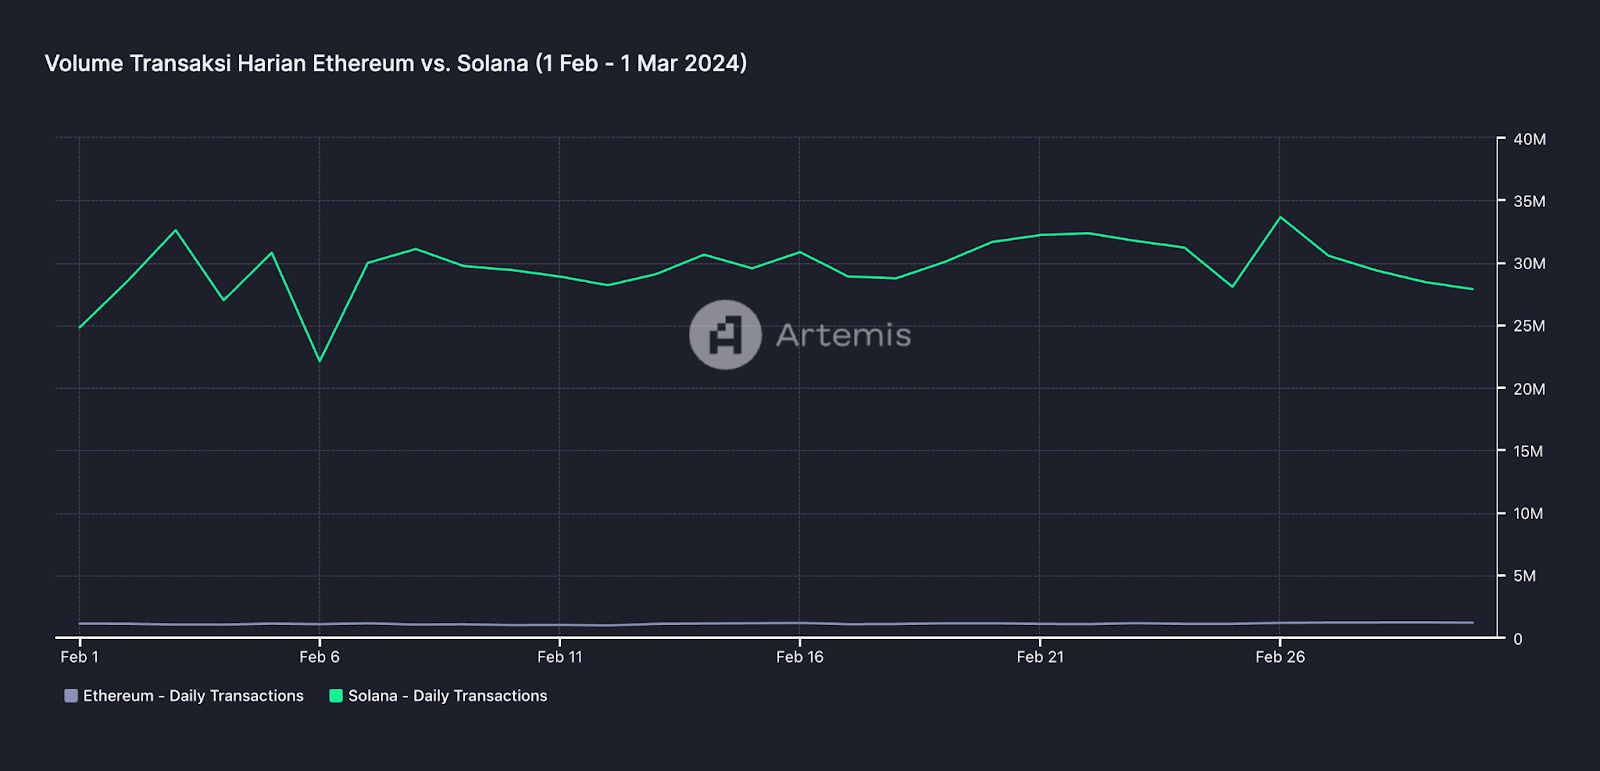Select the chart title text
Image resolution: width=1600 pixels, height=771 pixels.
pos(396,63)
